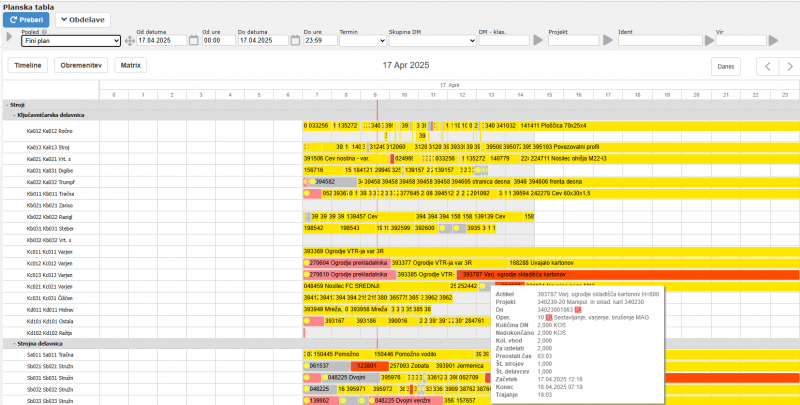Expand the Termin dropdown
Screen dimensions: 800x405
[362, 41]
